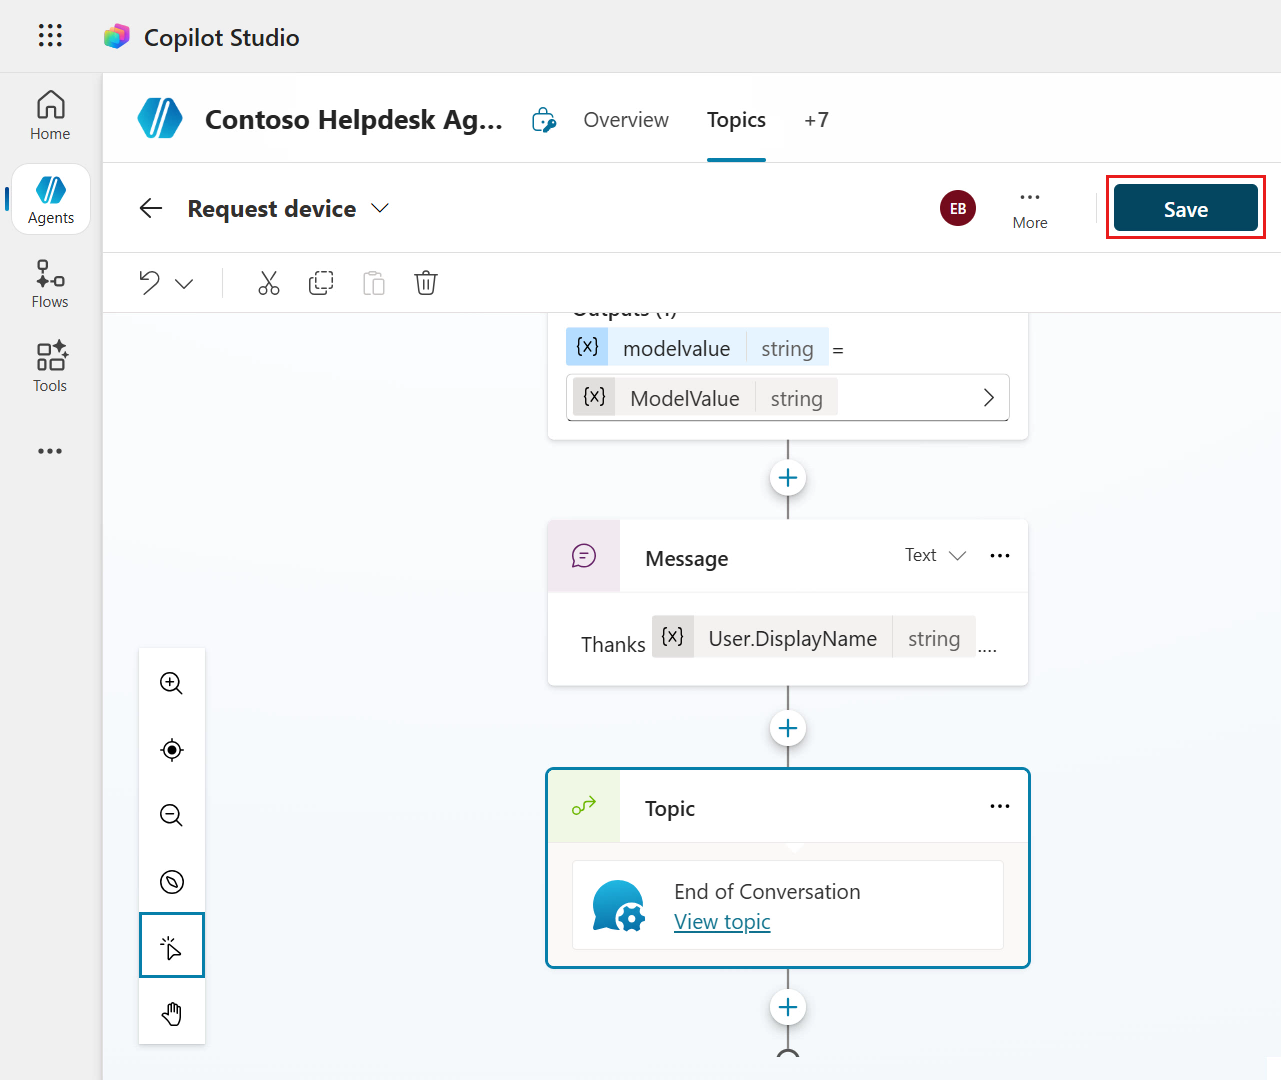
Task: Go to Home in the sidebar
Action: point(50,116)
